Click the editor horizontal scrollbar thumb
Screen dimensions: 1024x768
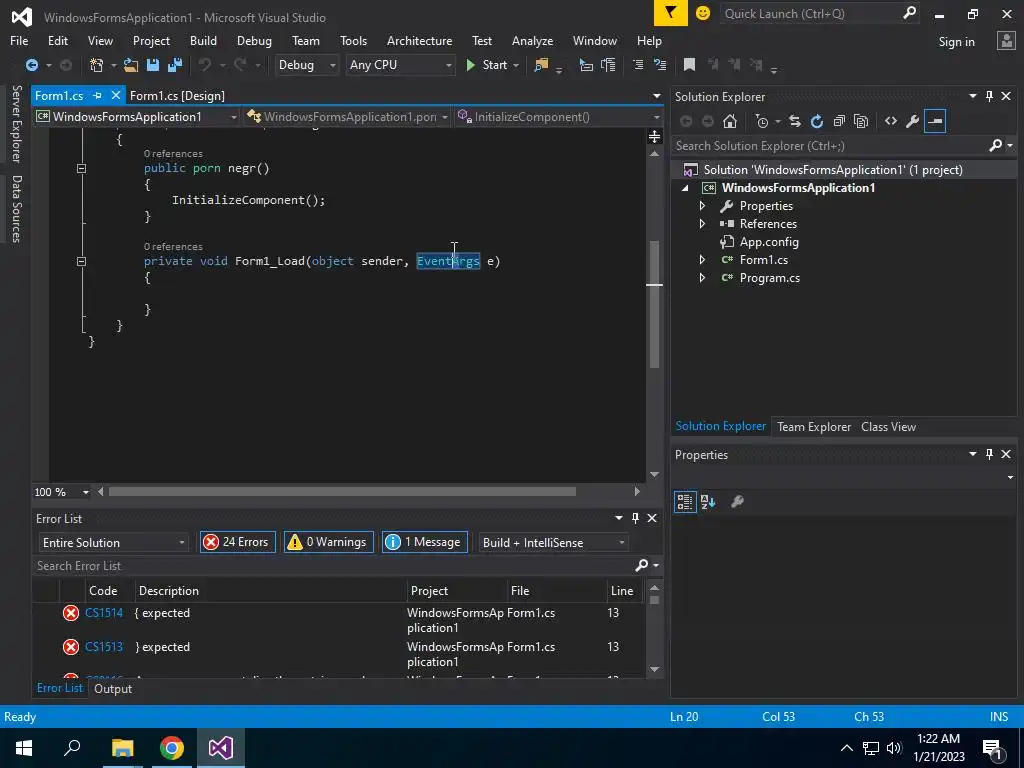coord(342,491)
